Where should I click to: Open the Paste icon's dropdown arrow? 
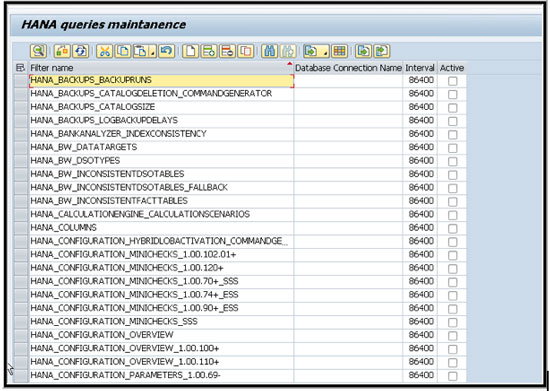coord(153,52)
